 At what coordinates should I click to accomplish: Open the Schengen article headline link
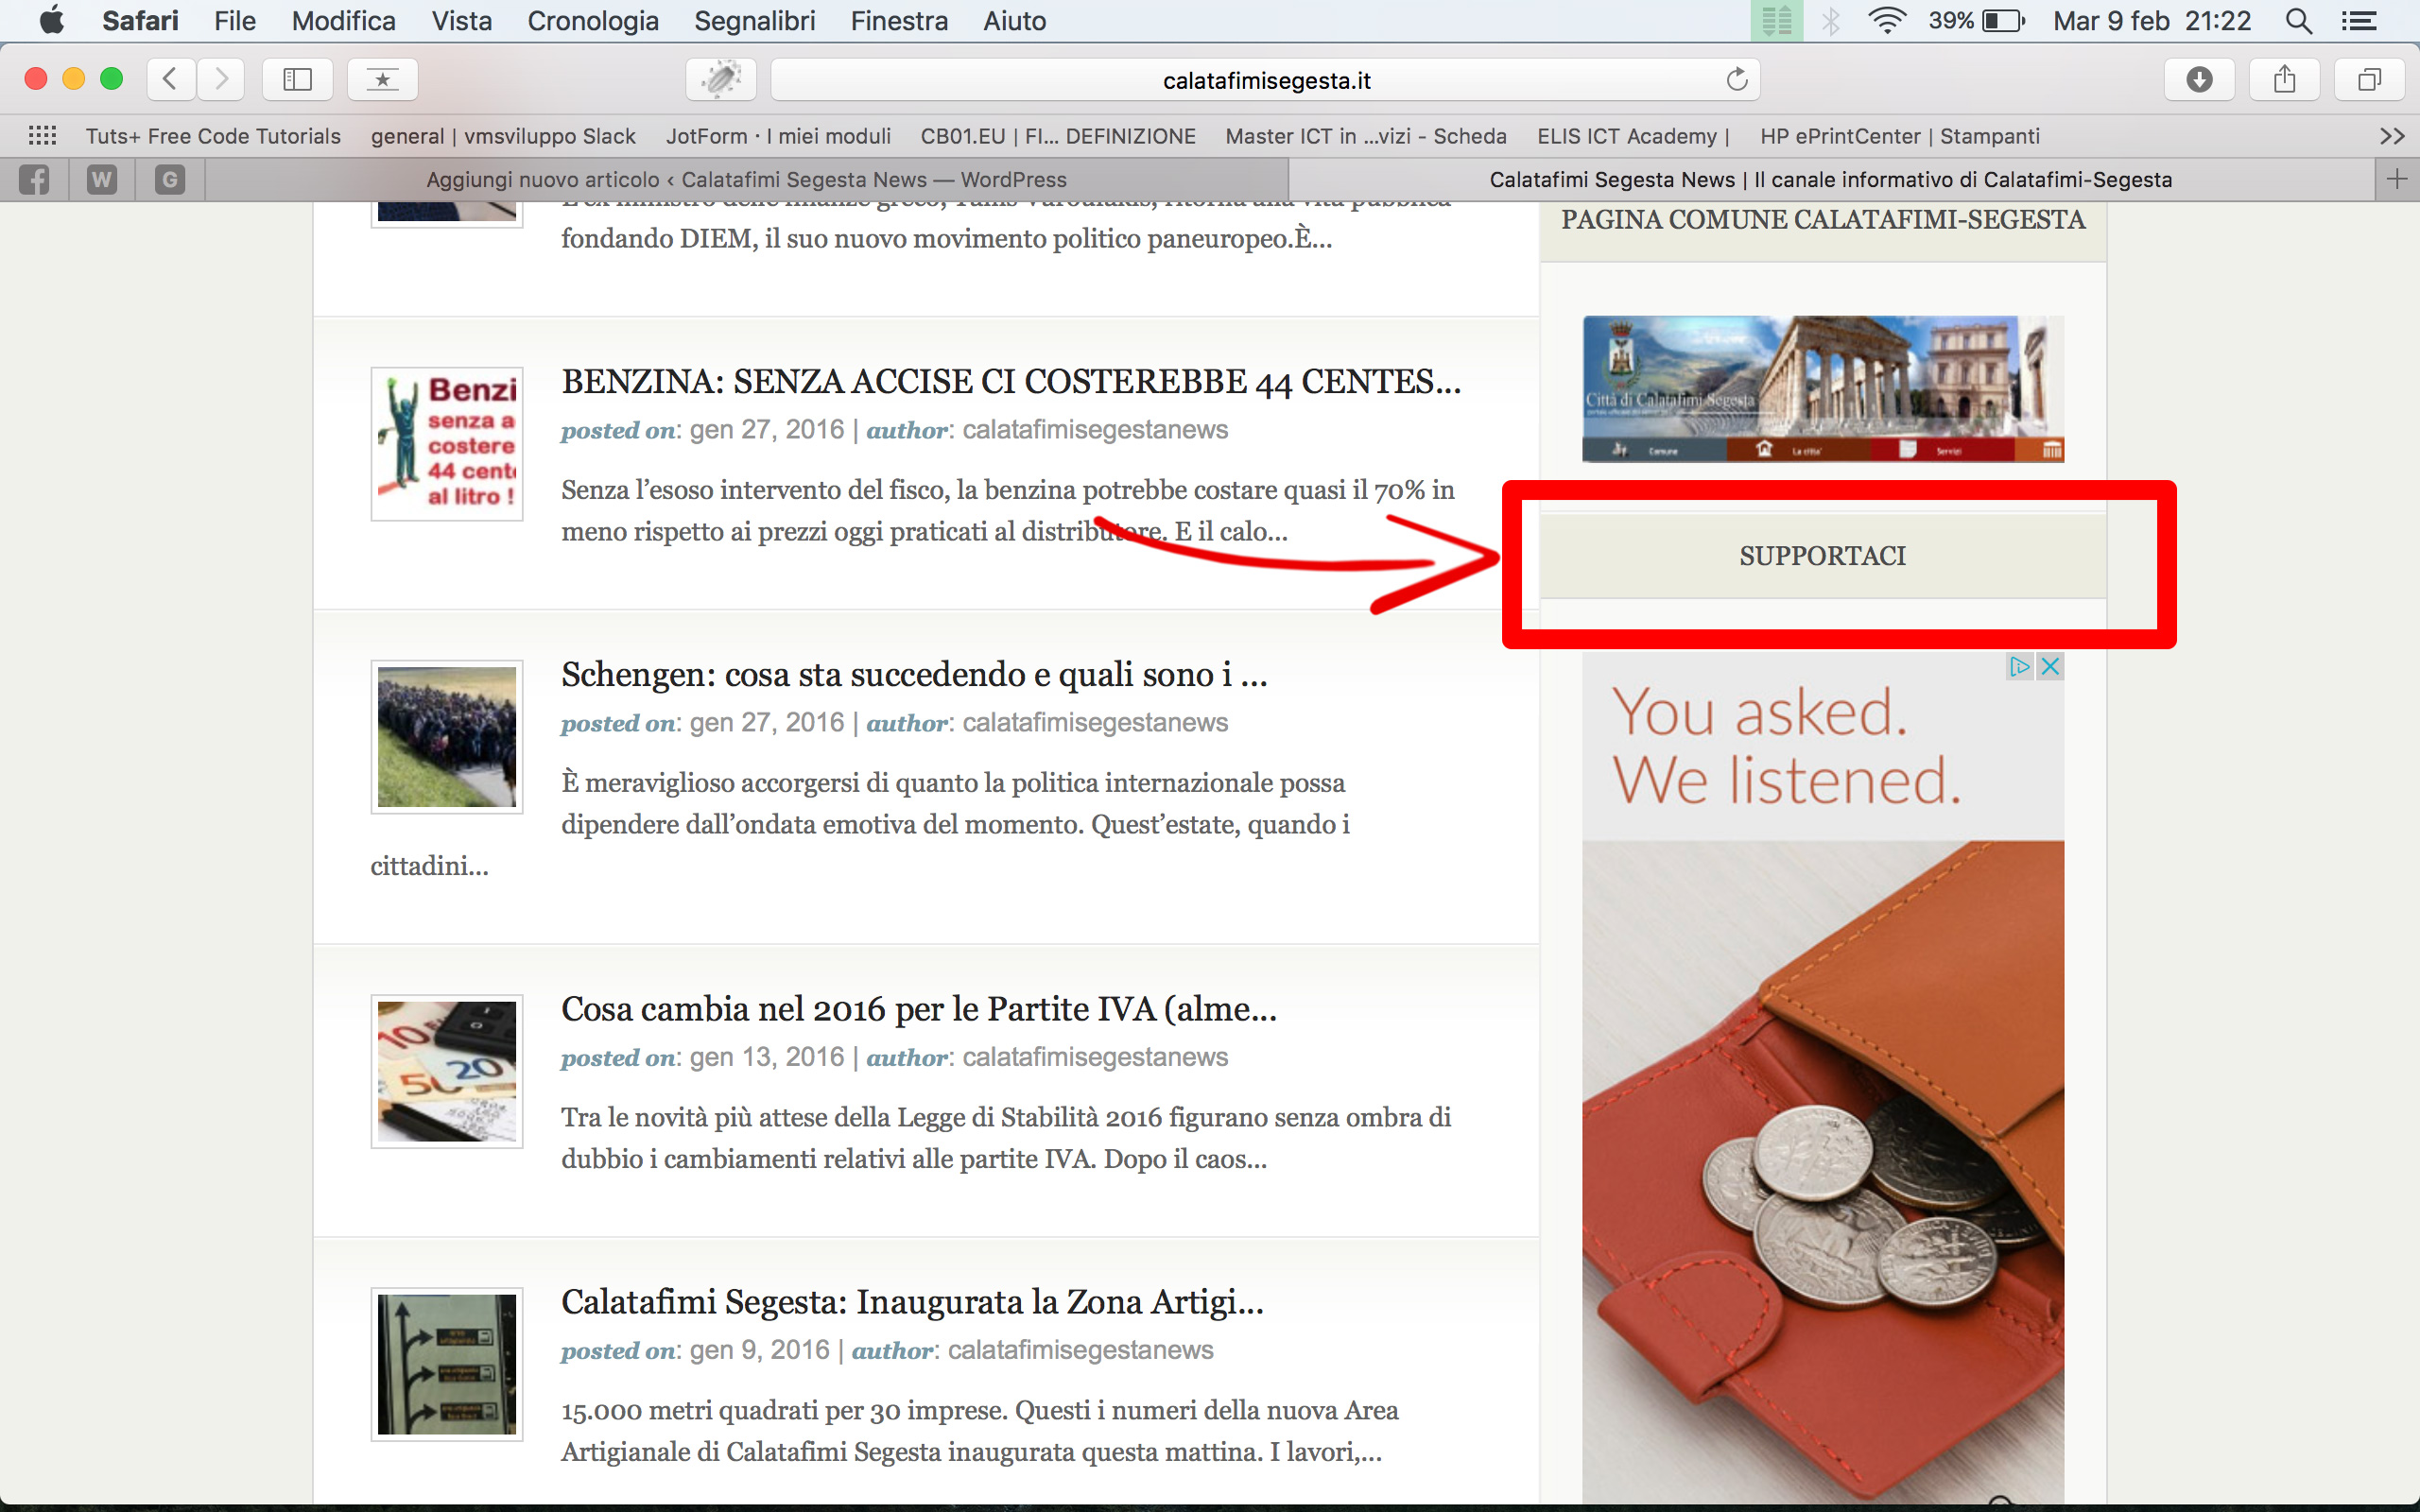914,674
